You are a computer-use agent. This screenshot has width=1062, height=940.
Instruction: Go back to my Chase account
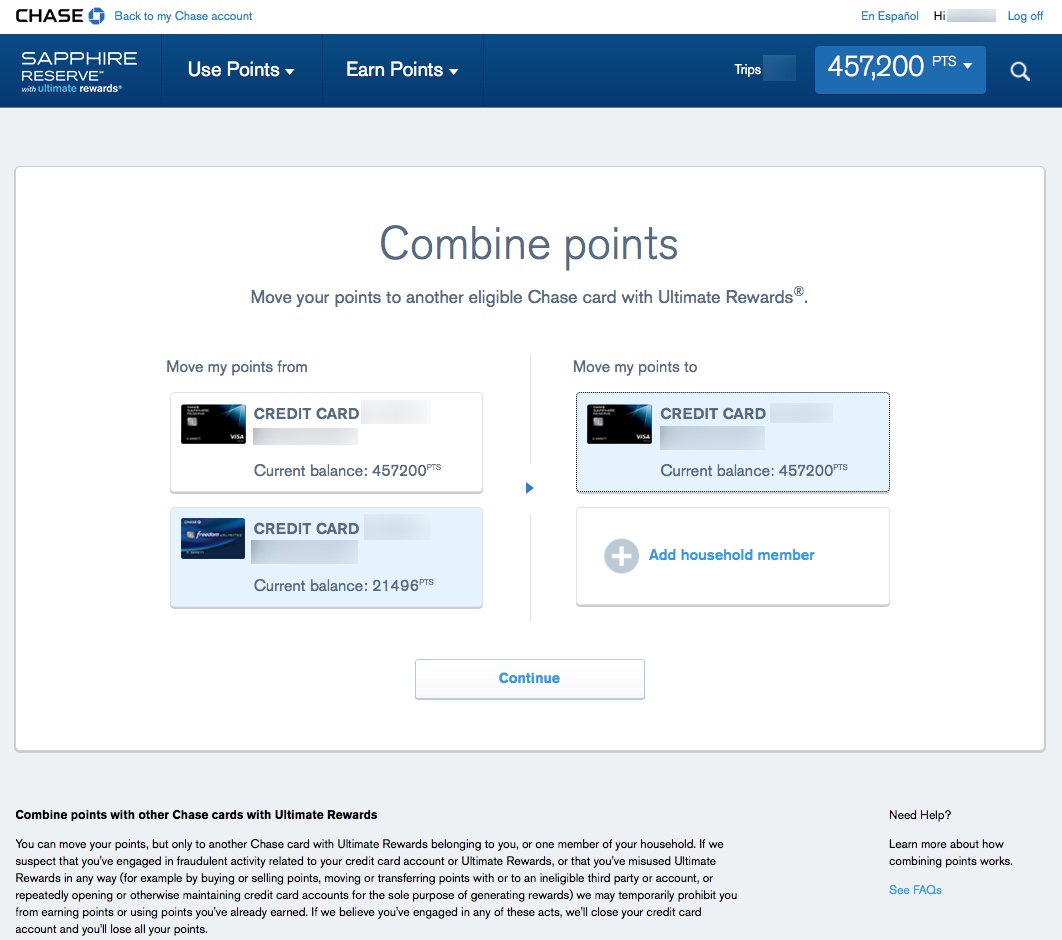pos(183,16)
